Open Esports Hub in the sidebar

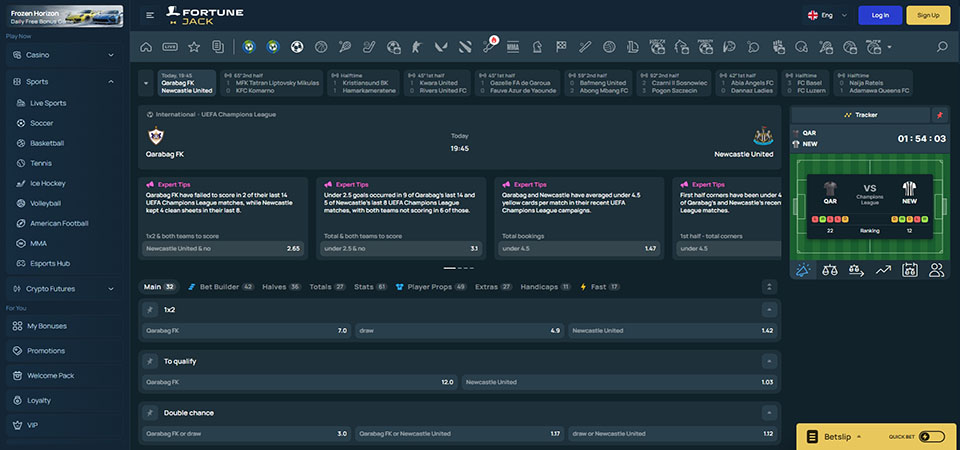tap(50, 263)
